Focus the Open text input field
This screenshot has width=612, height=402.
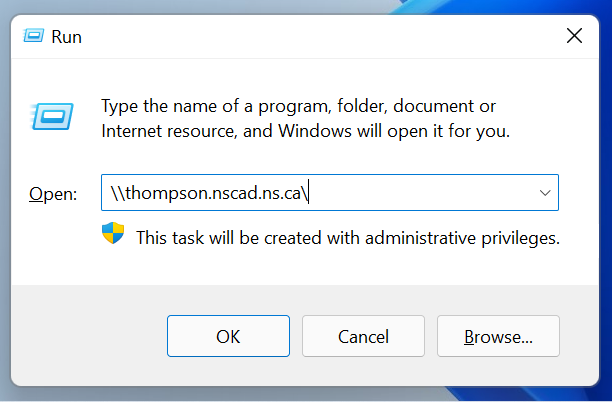click(330, 192)
